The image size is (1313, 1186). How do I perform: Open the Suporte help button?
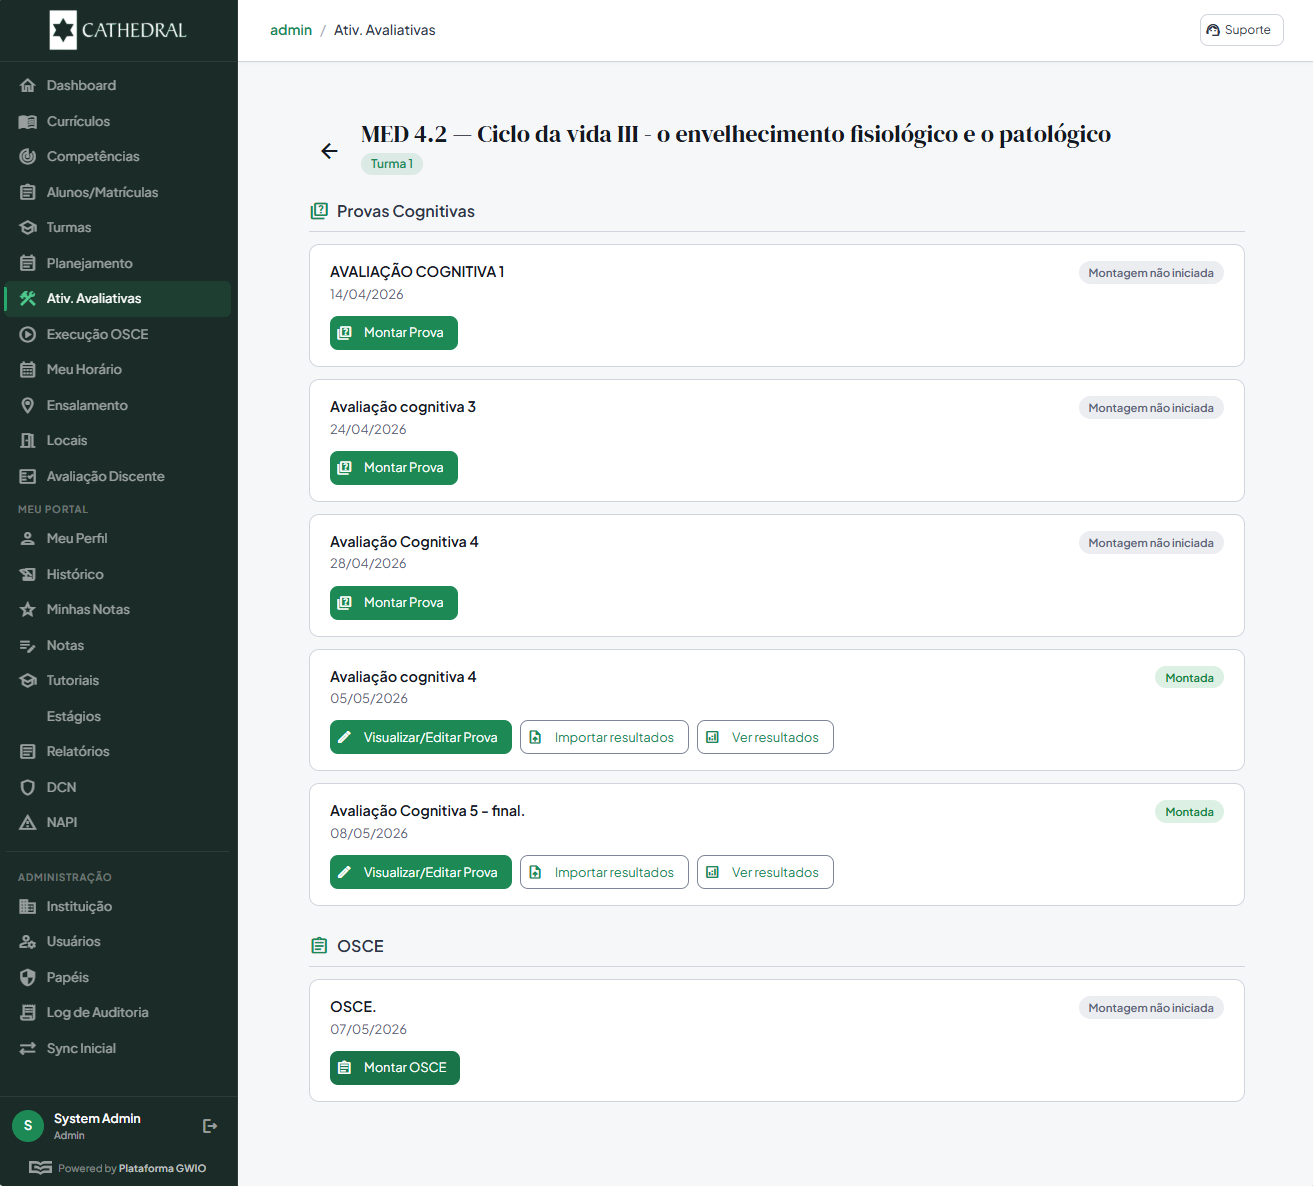(1241, 30)
